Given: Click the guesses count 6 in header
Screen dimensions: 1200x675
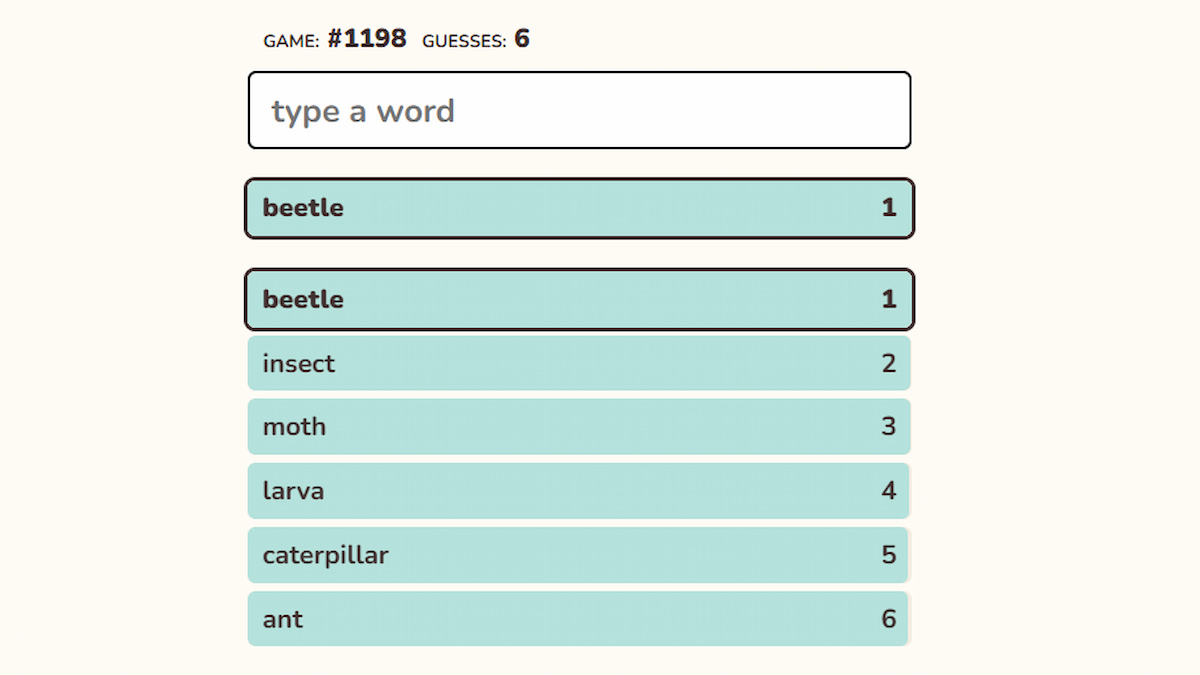Looking at the screenshot, I should point(522,39).
